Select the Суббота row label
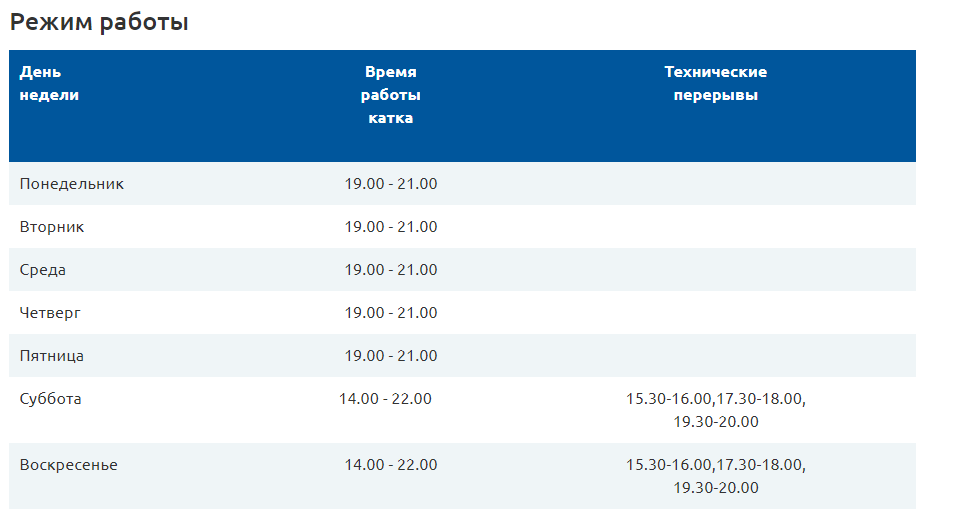 click(x=50, y=399)
